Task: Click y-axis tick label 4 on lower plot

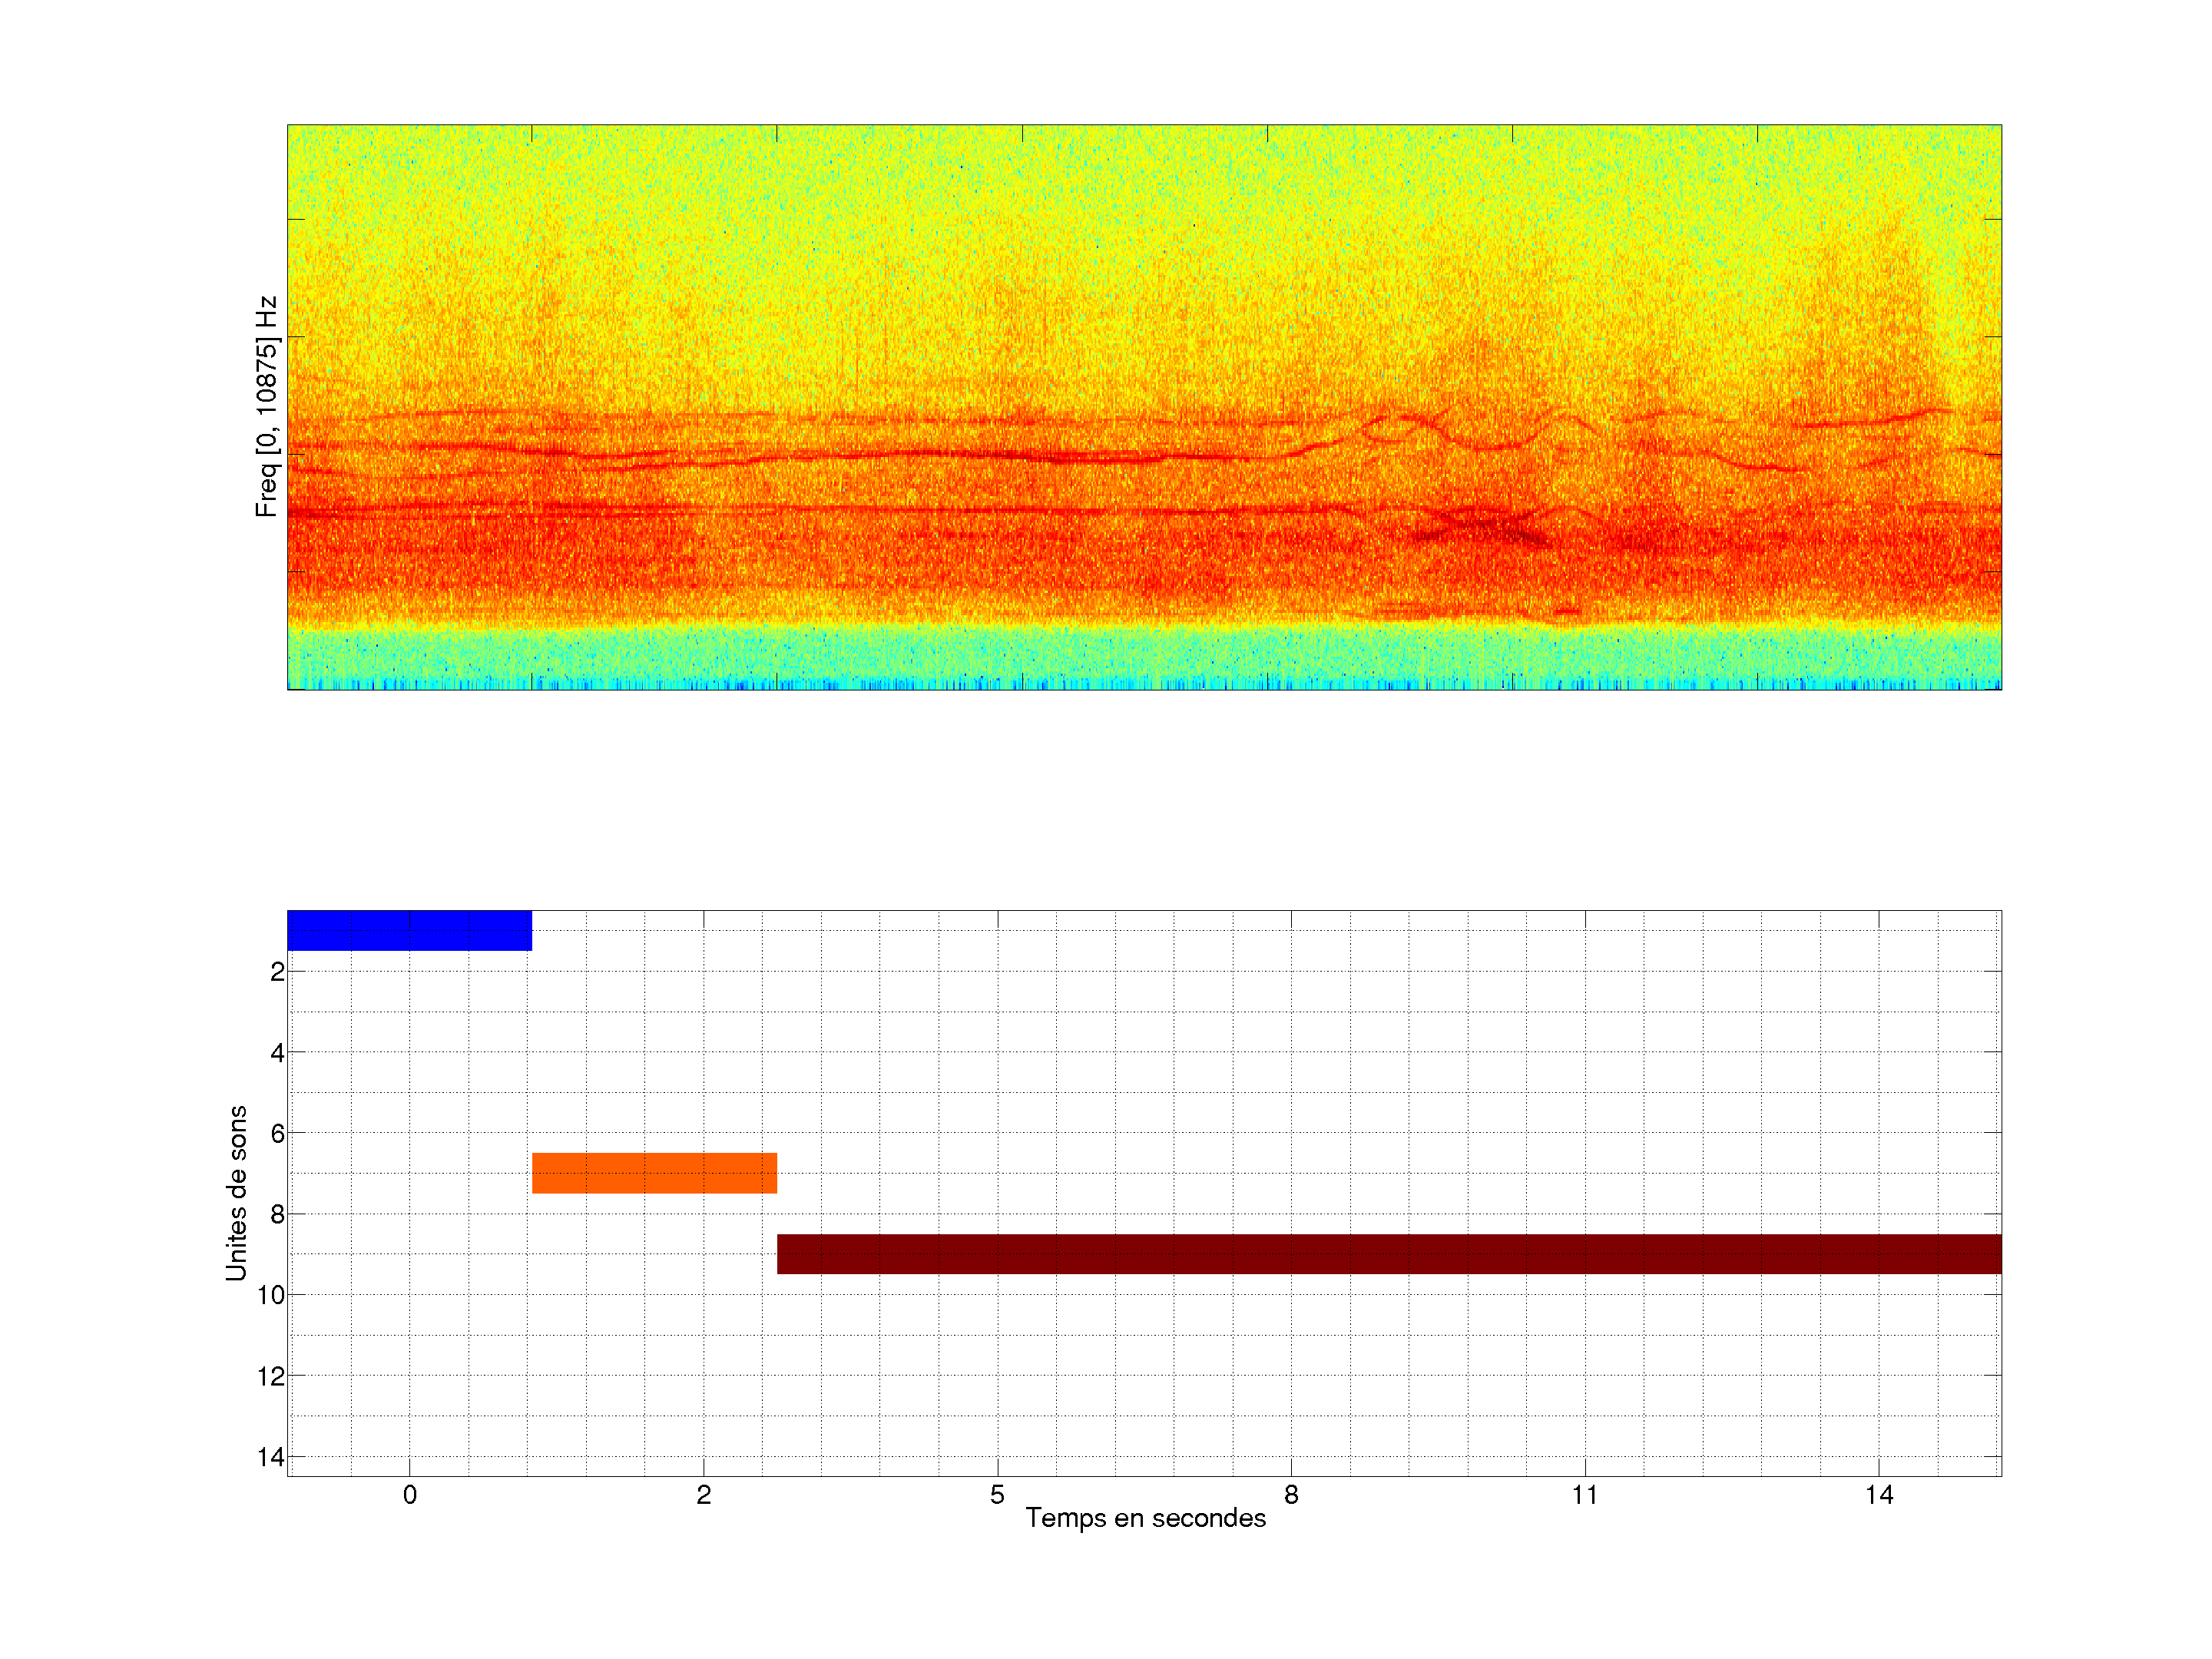Action: coord(277,1053)
